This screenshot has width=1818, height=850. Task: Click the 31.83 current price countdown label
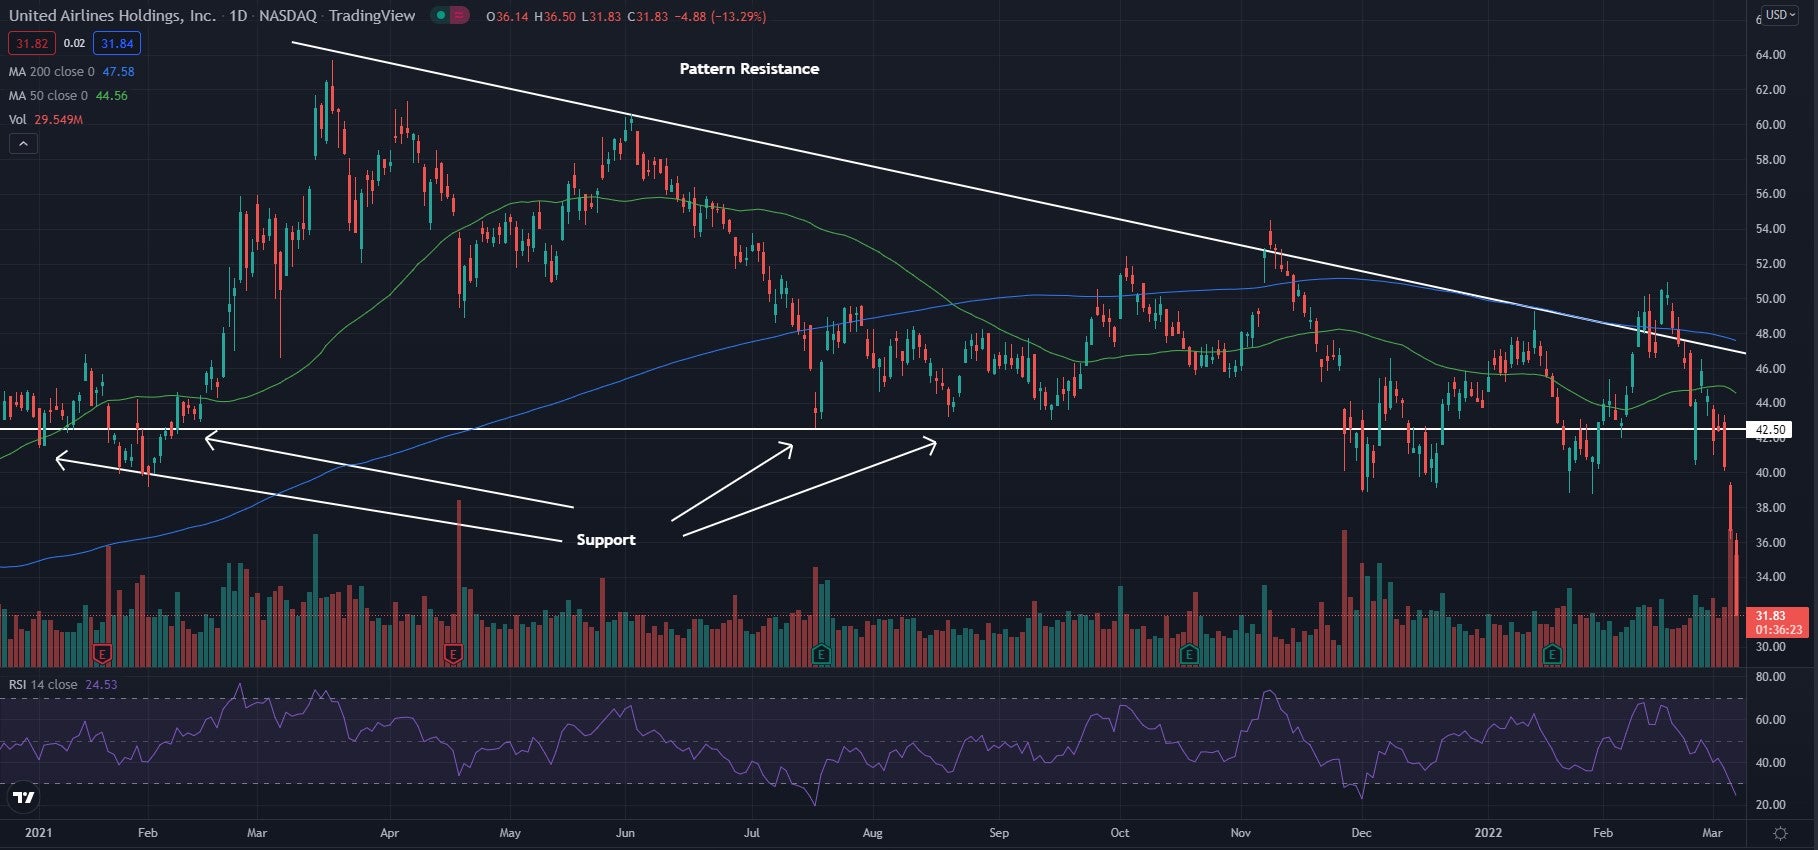[x=1777, y=623]
